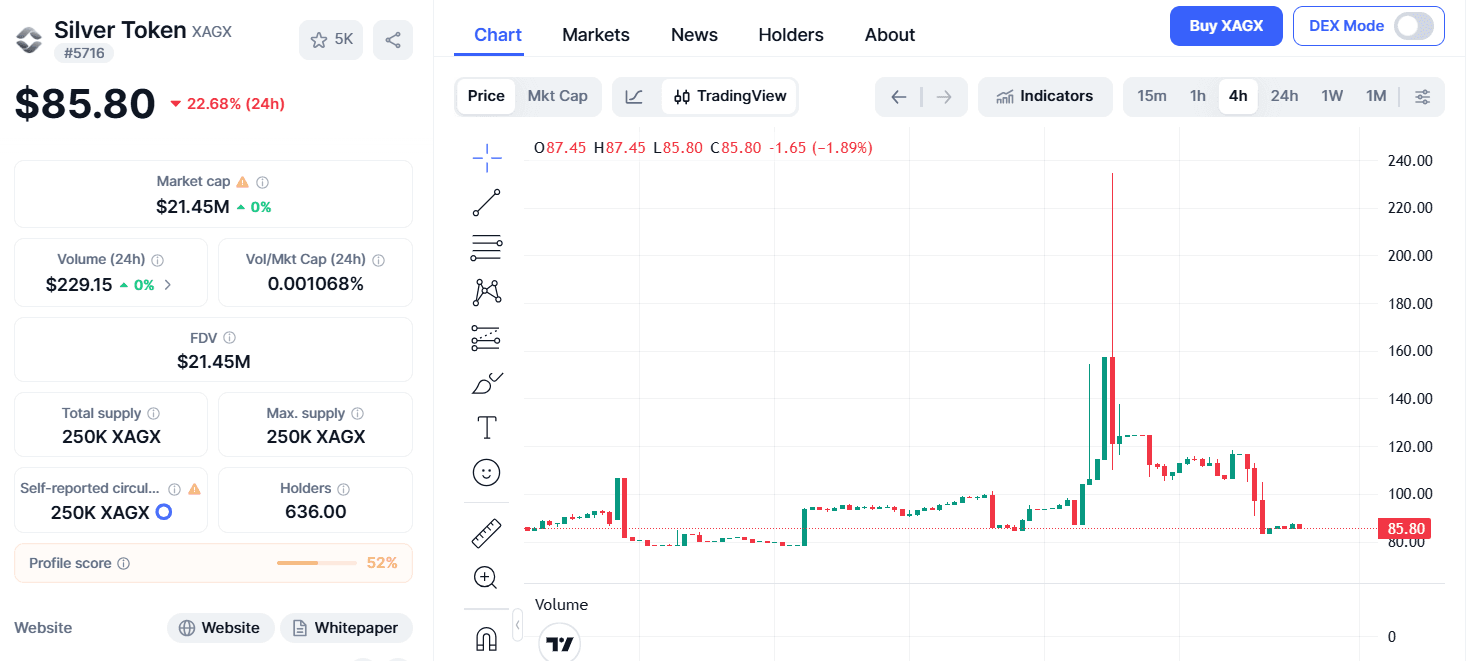Choose the text annotation tool
Screen dimensions: 1466x661
pos(486,428)
